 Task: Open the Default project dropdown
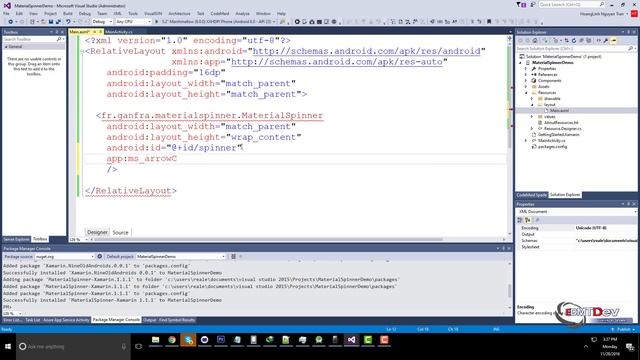180,256
